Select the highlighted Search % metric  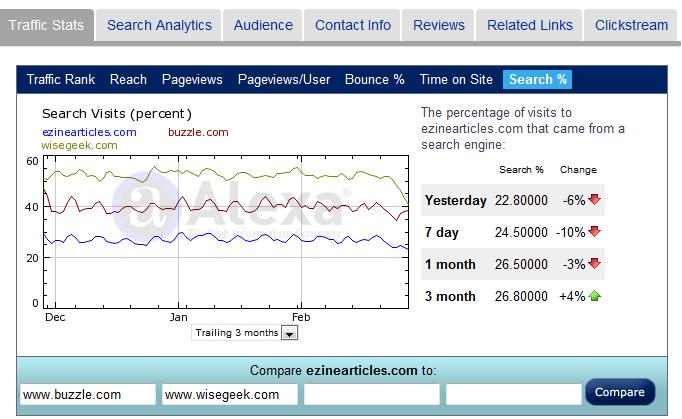click(x=538, y=80)
